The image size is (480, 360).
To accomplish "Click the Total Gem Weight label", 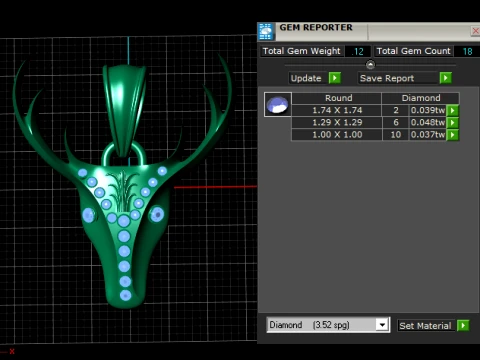I will (x=302, y=51).
